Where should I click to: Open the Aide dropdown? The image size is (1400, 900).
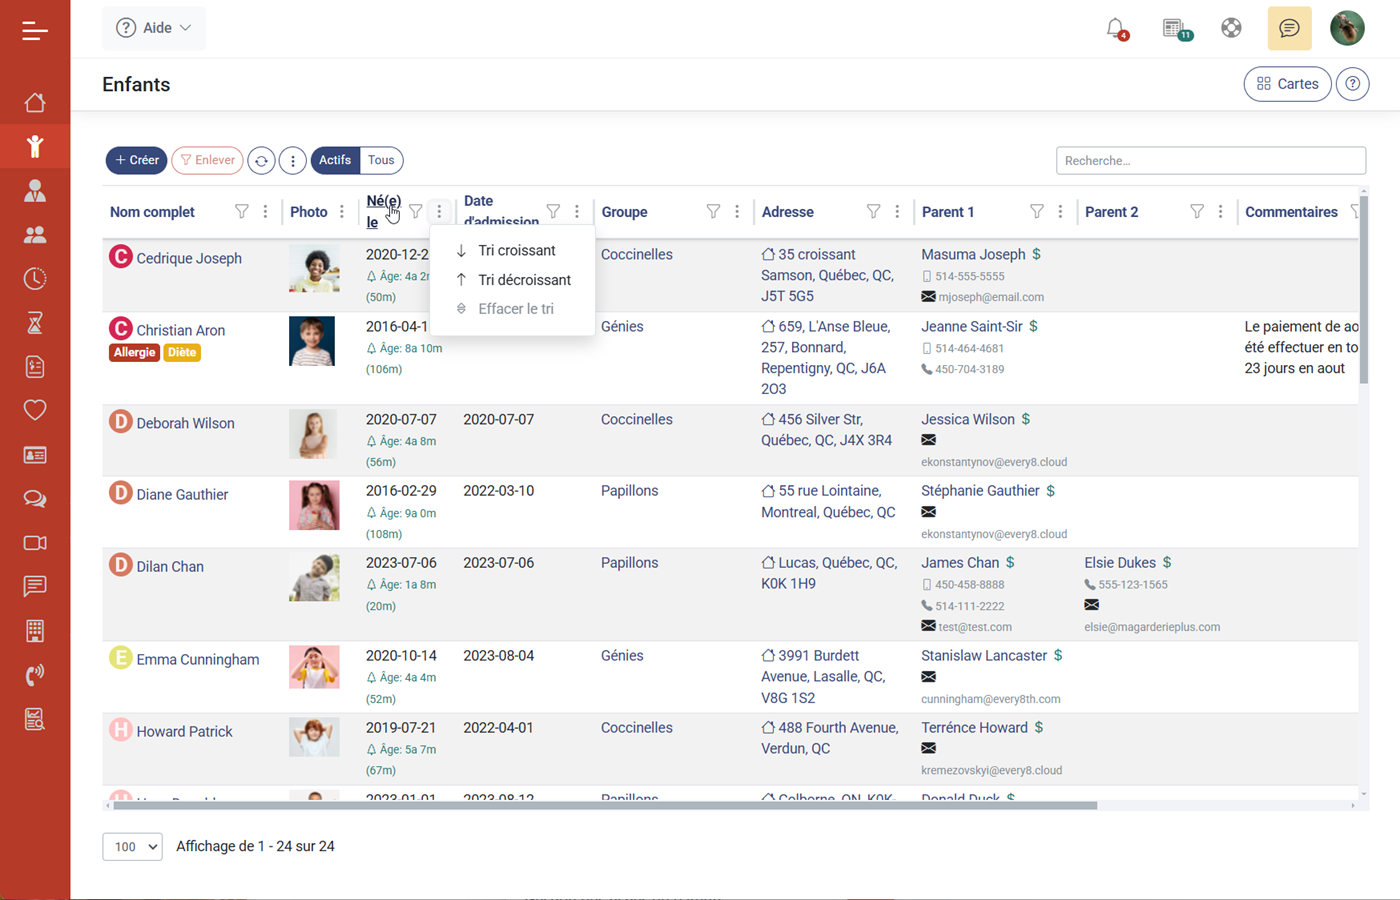(x=153, y=28)
